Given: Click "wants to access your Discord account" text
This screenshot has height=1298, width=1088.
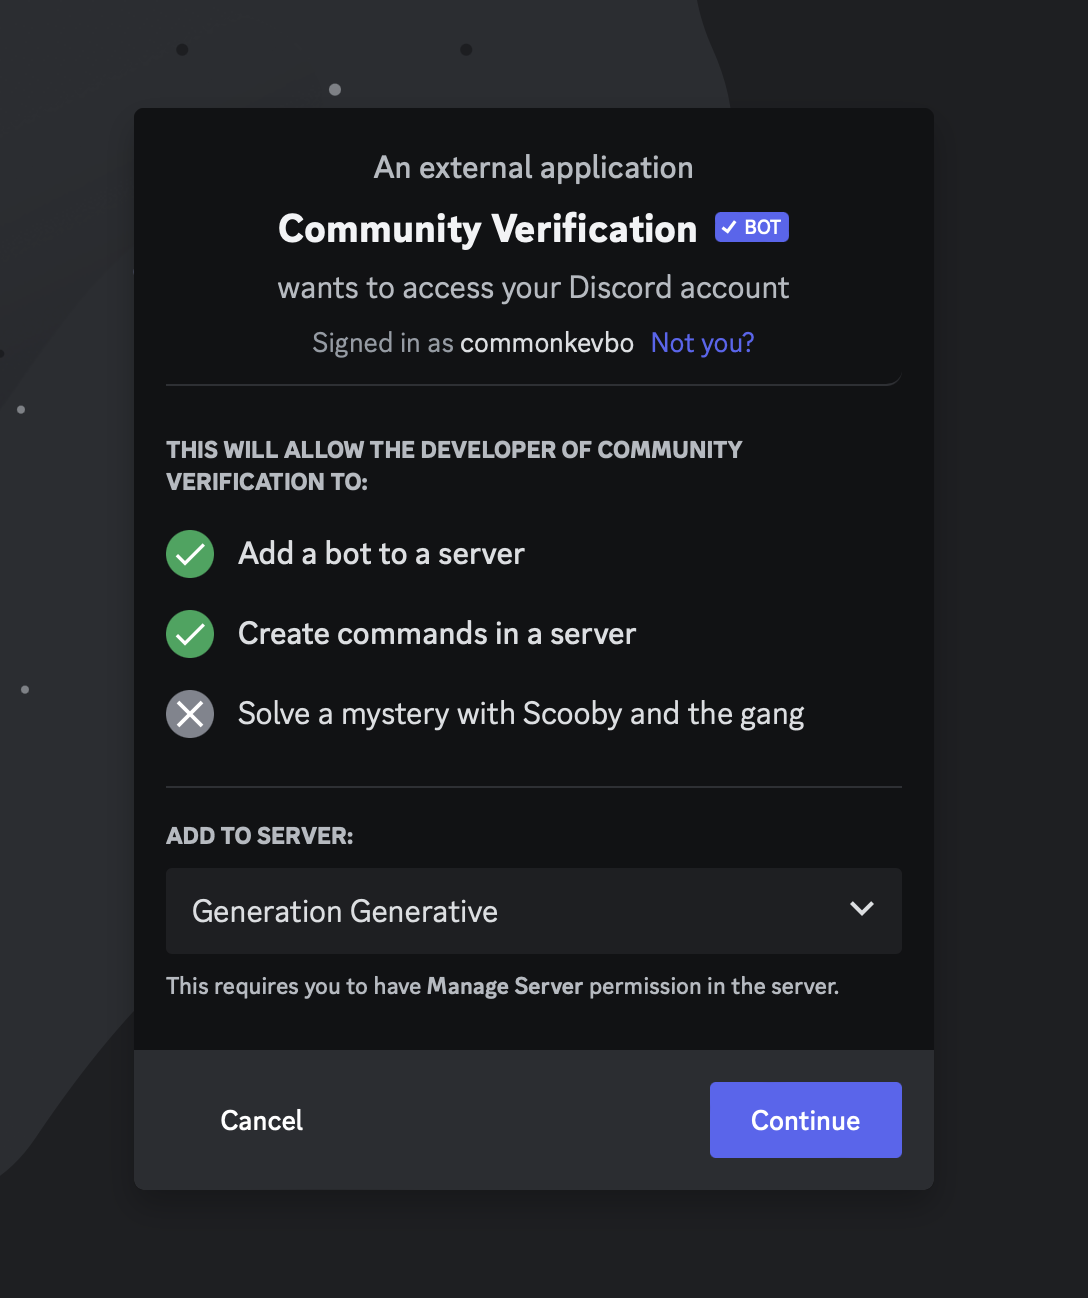Looking at the screenshot, I should coord(533,288).
